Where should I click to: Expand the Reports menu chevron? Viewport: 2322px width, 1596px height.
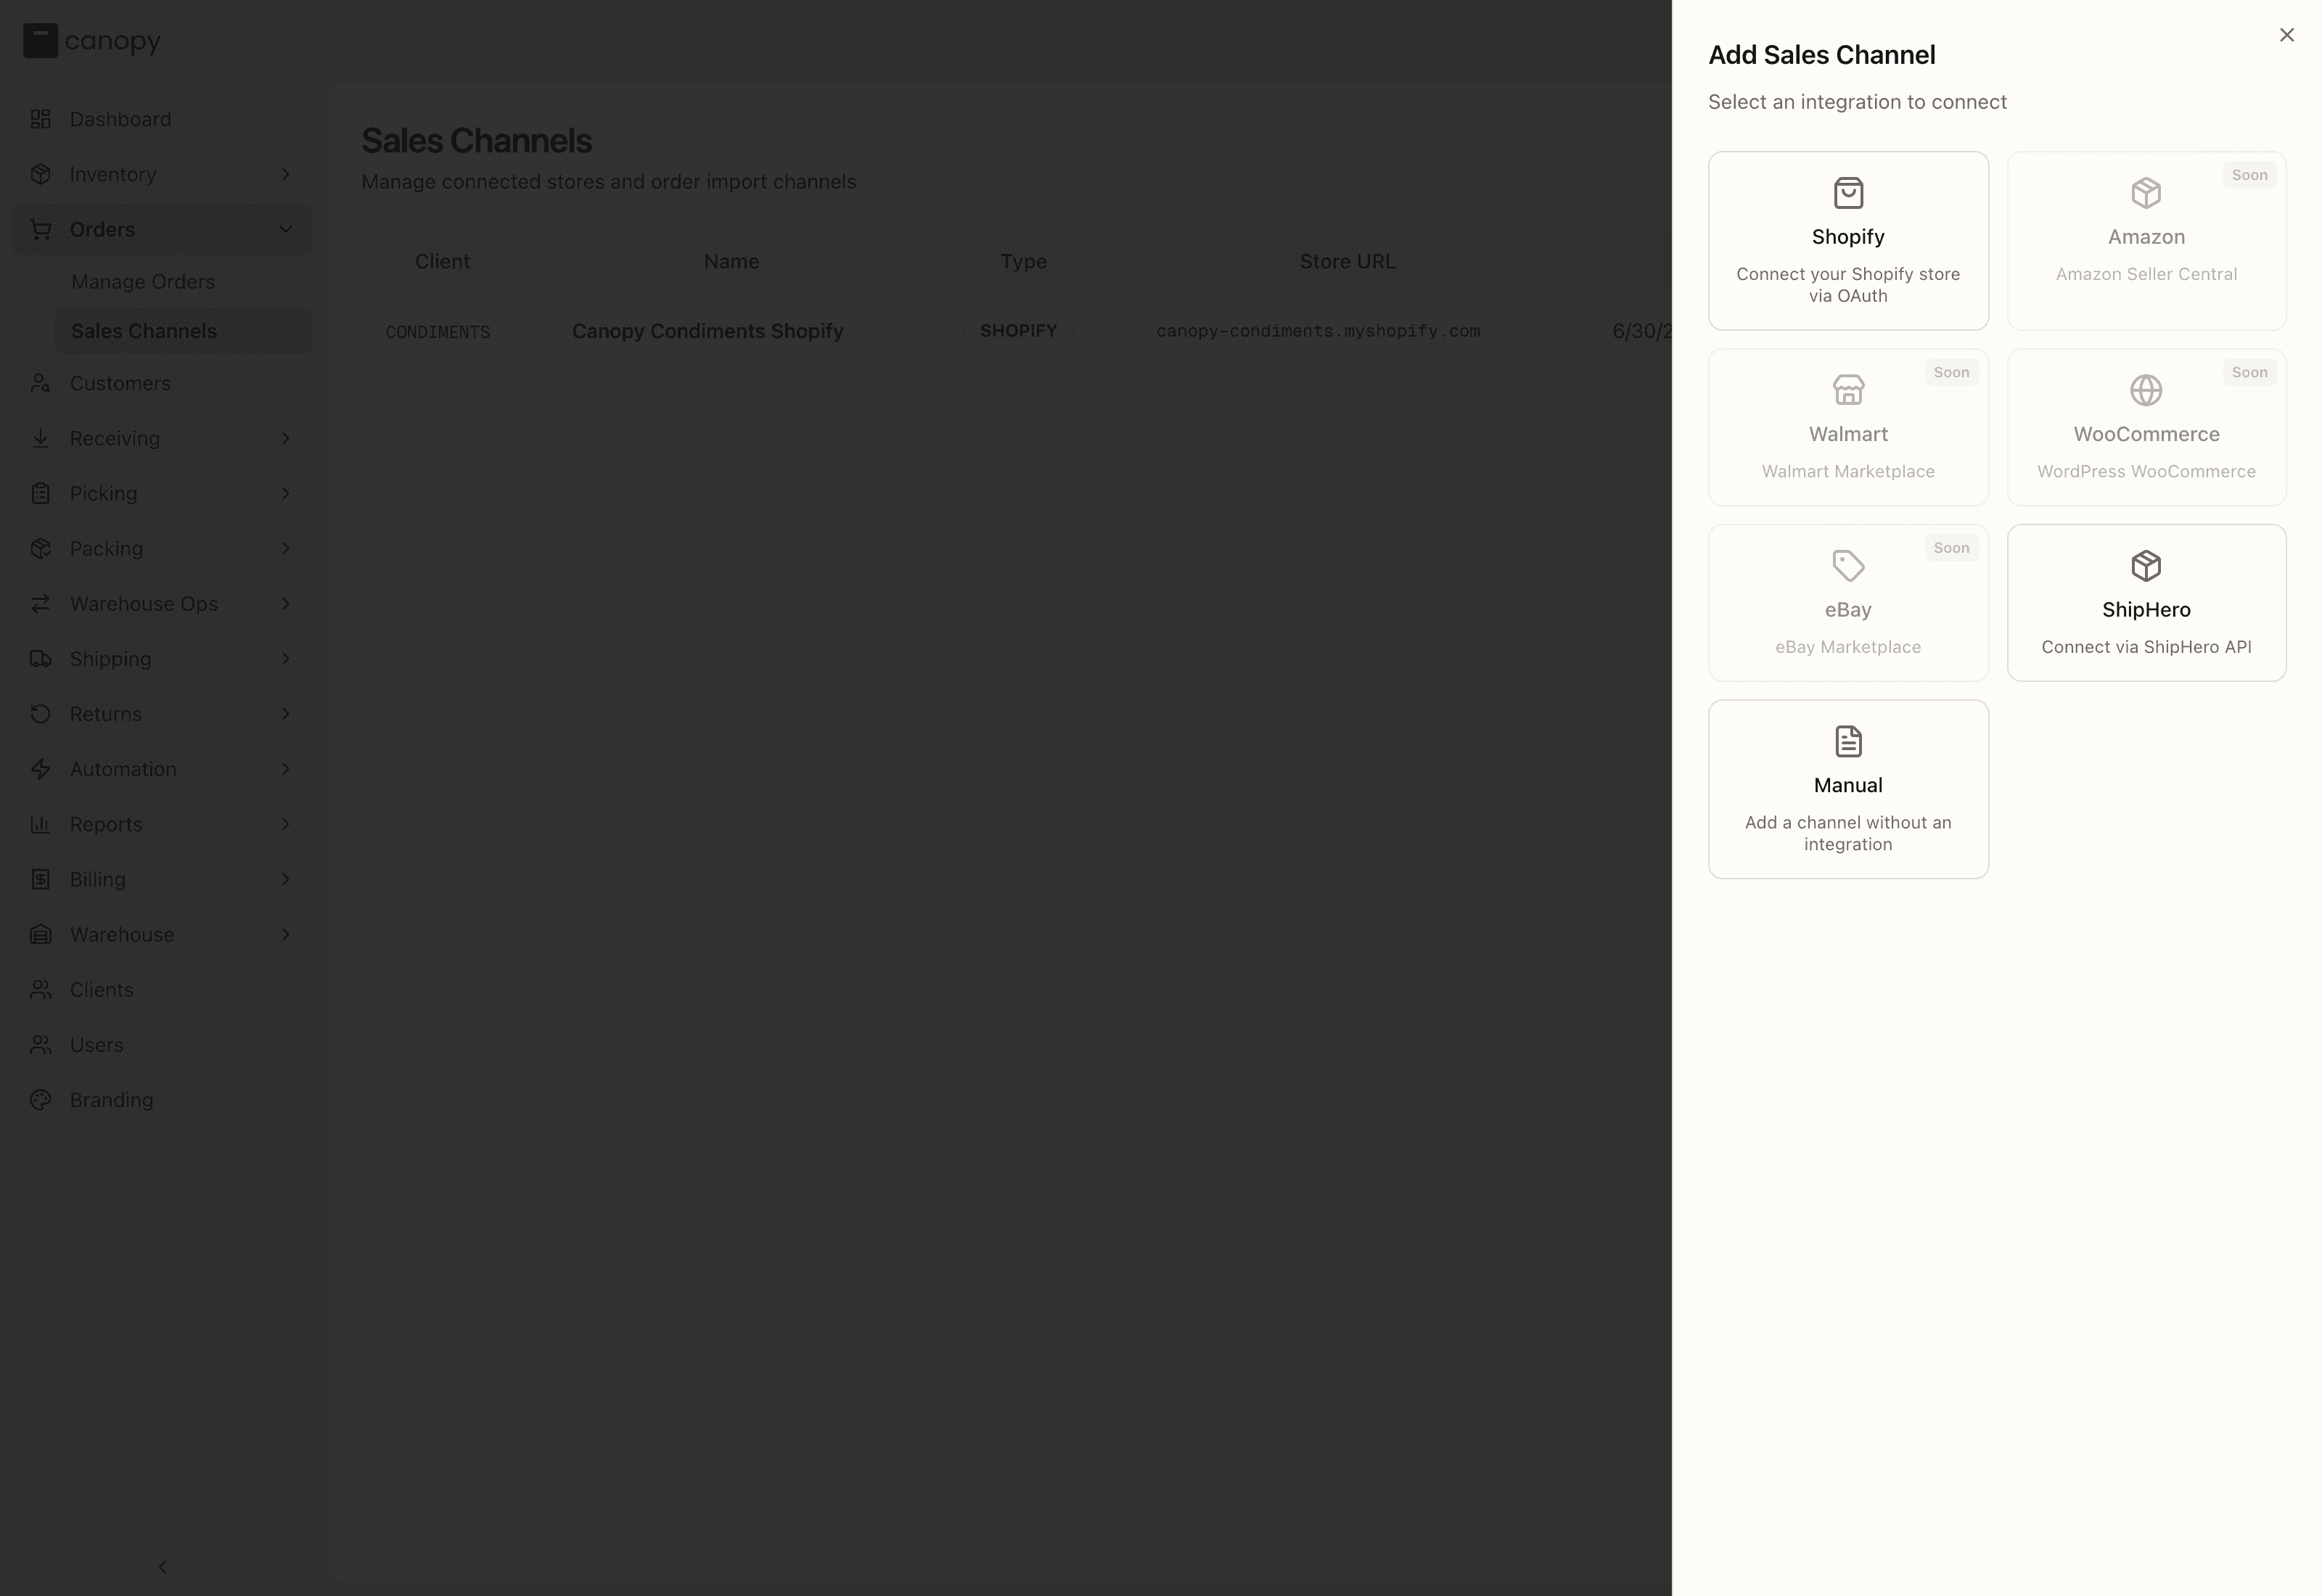coord(285,823)
